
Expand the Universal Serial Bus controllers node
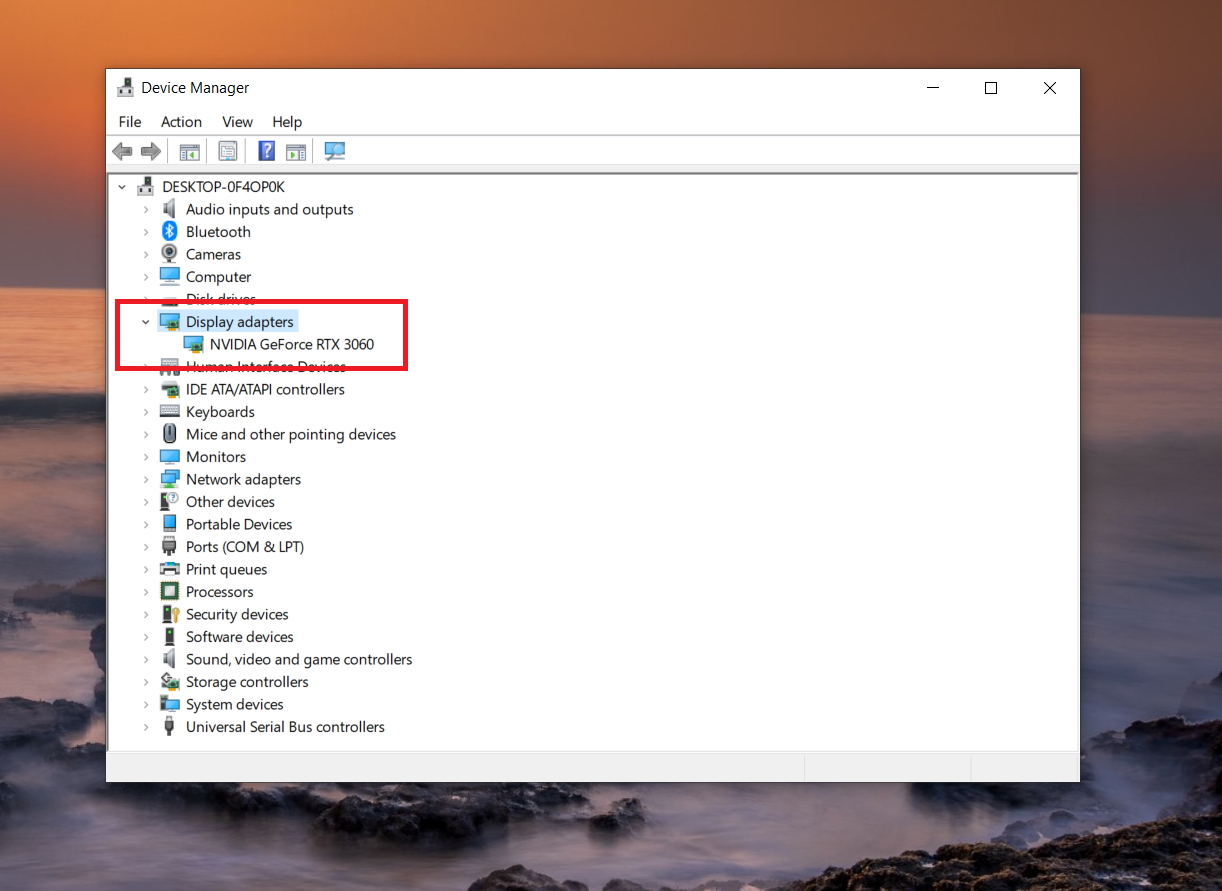tap(146, 727)
